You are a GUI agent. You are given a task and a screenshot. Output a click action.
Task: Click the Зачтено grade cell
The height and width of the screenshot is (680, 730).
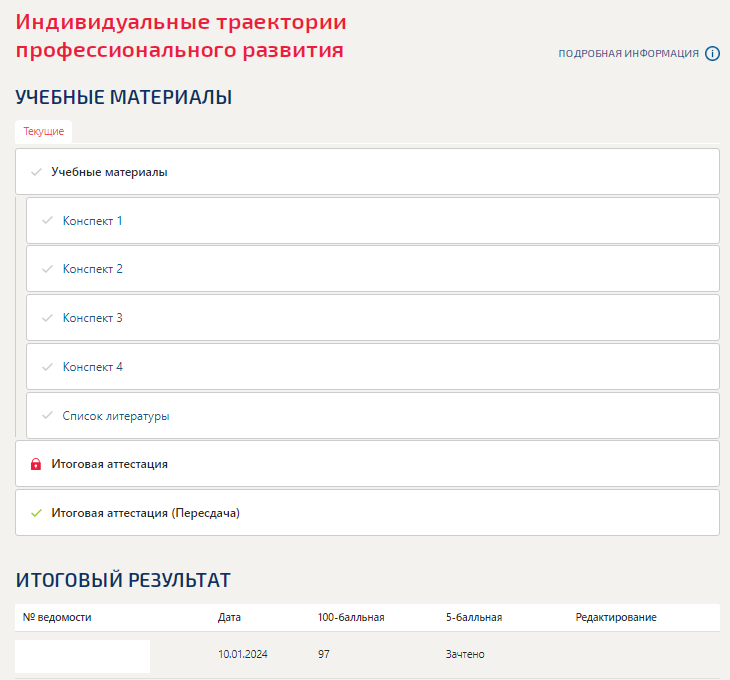click(465, 654)
